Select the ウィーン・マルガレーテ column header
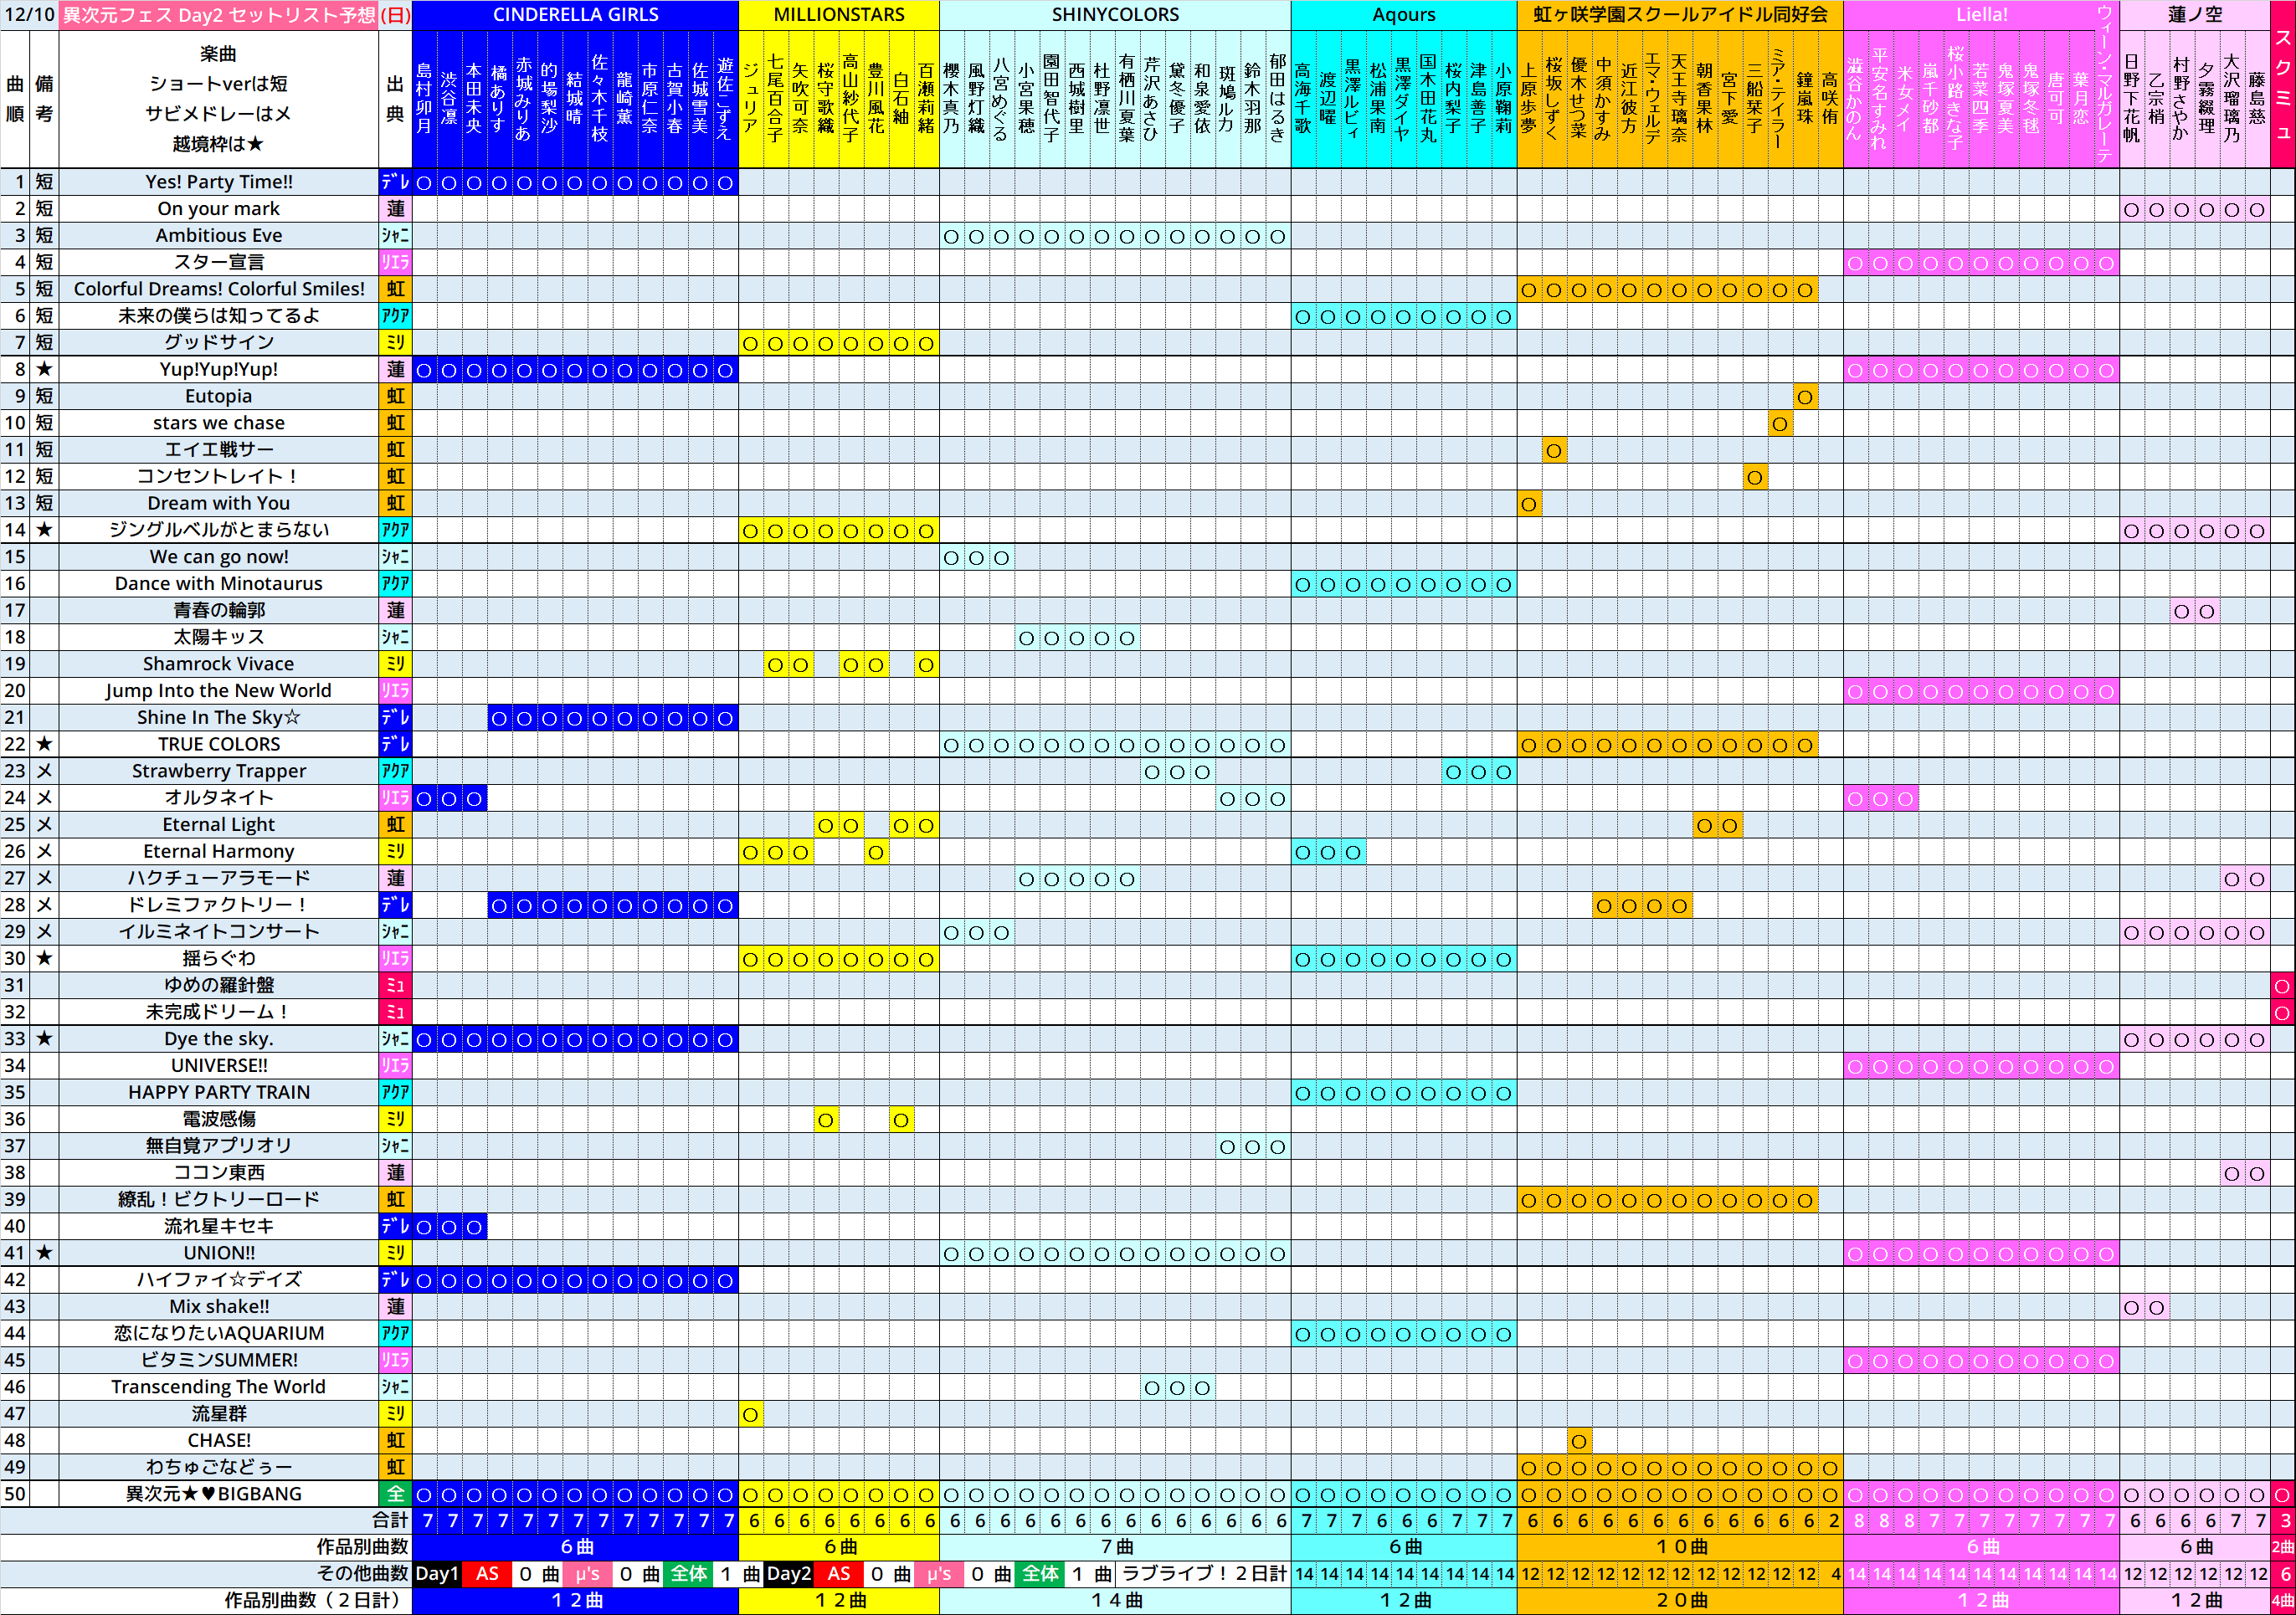The image size is (2296, 1615). click(2106, 84)
